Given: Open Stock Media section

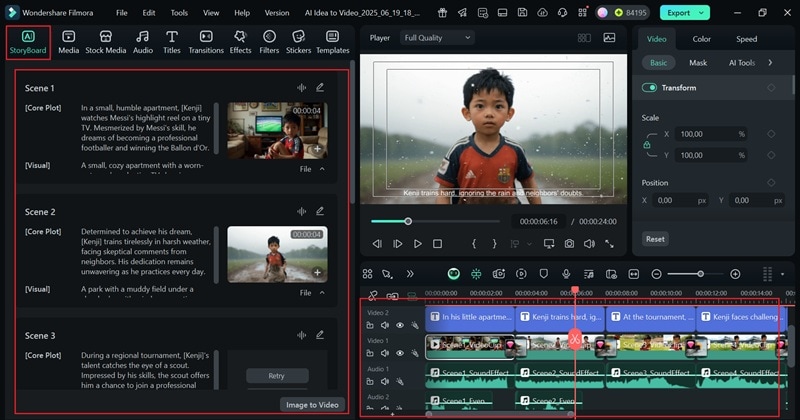Looking at the screenshot, I should pos(106,42).
